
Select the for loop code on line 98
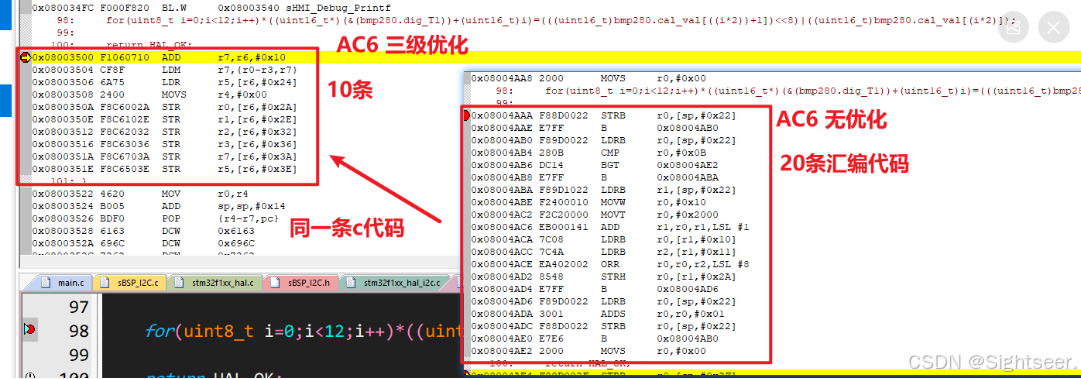pos(303,331)
